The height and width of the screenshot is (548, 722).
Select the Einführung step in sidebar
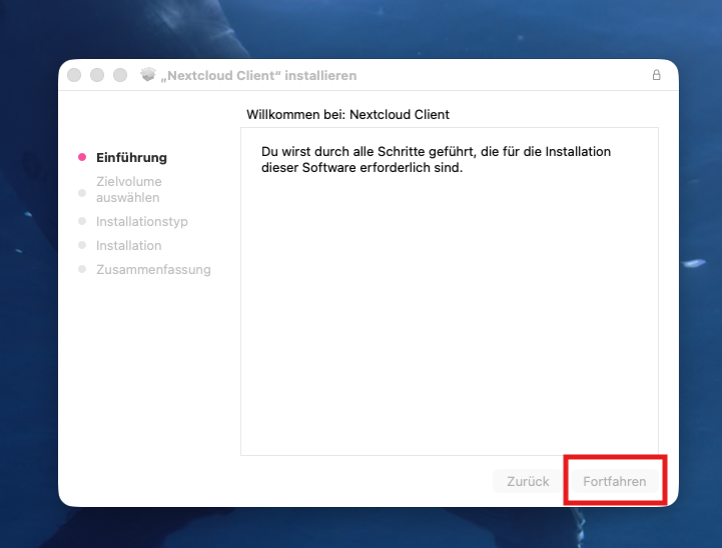[x=131, y=157]
